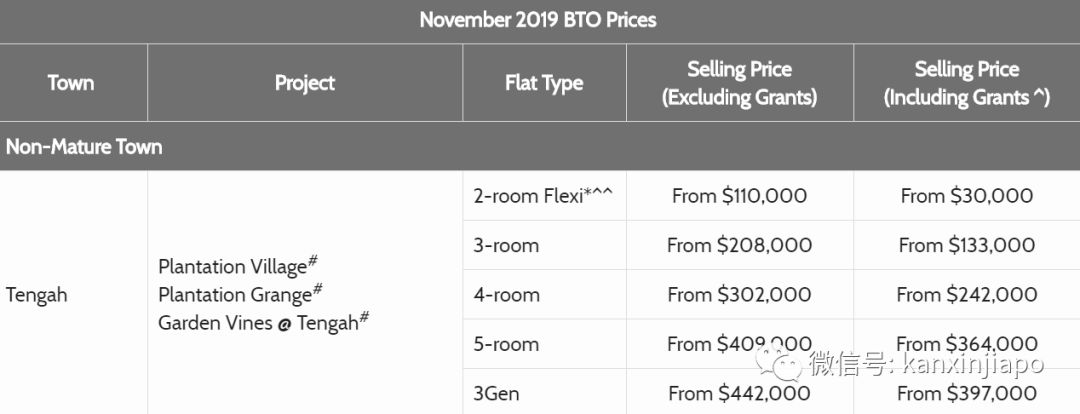
Task: Click the From $110,000 price cell
Action: (739, 196)
